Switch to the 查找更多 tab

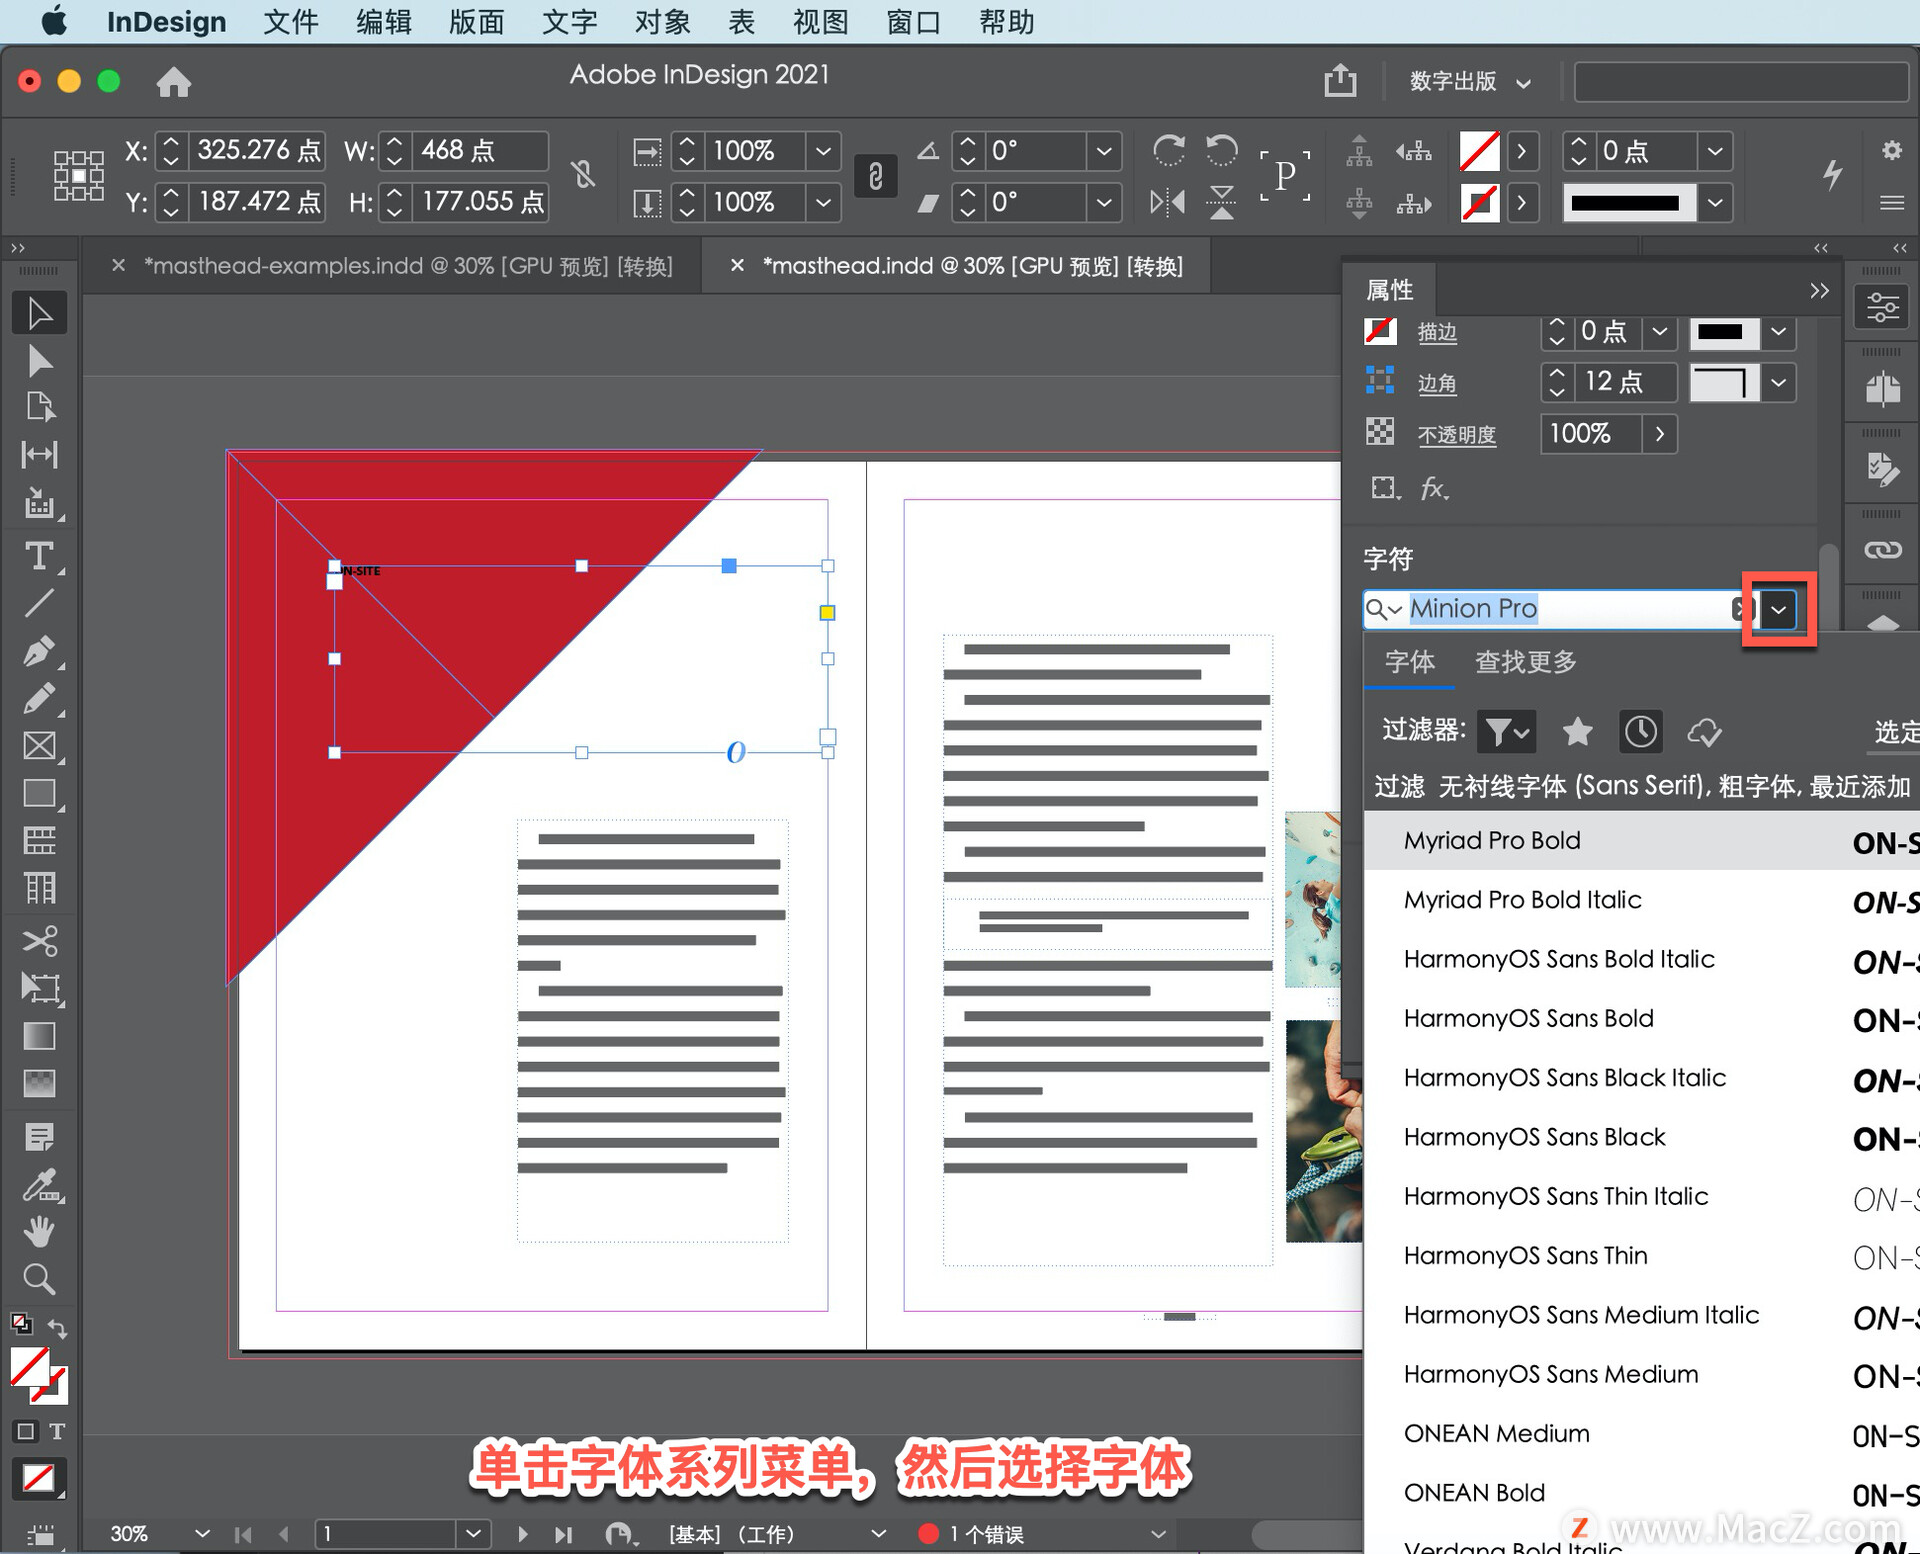(1525, 661)
